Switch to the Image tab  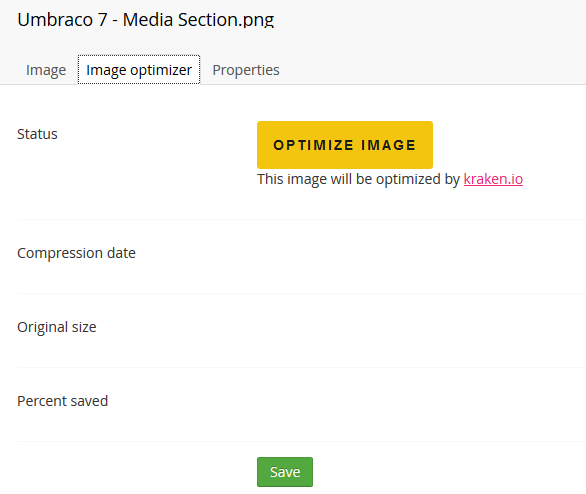click(x=46, y=70)
